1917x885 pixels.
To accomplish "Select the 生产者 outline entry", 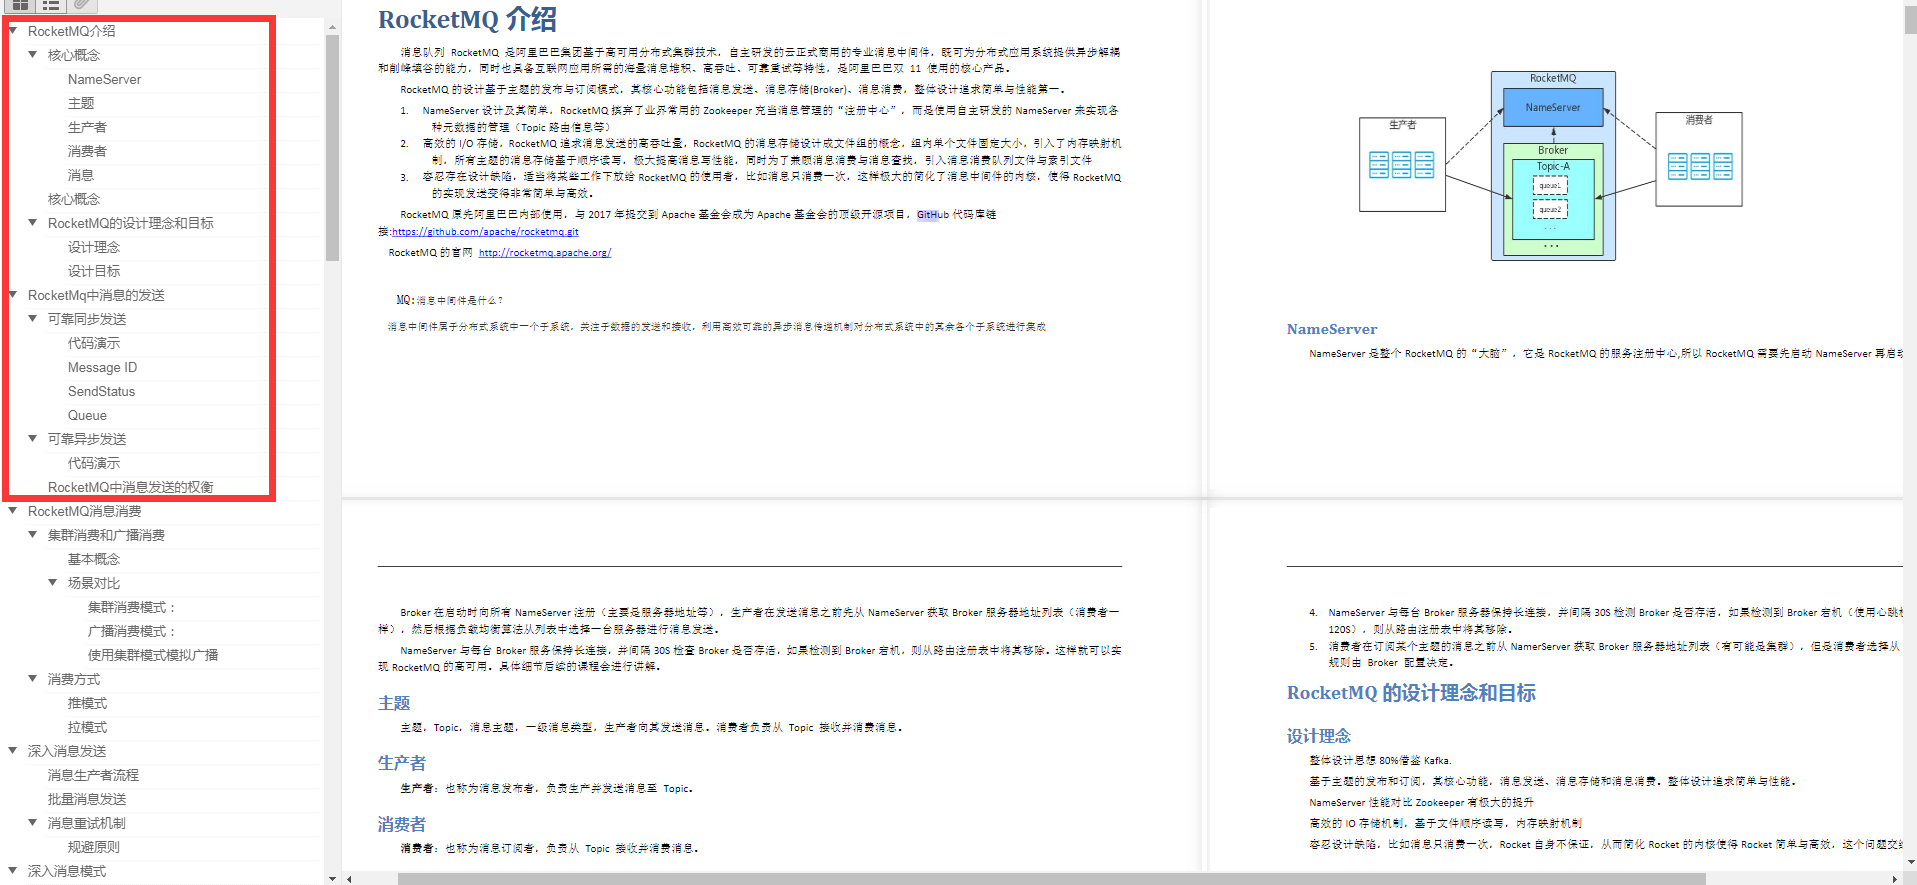I will (x=87, y=127).
